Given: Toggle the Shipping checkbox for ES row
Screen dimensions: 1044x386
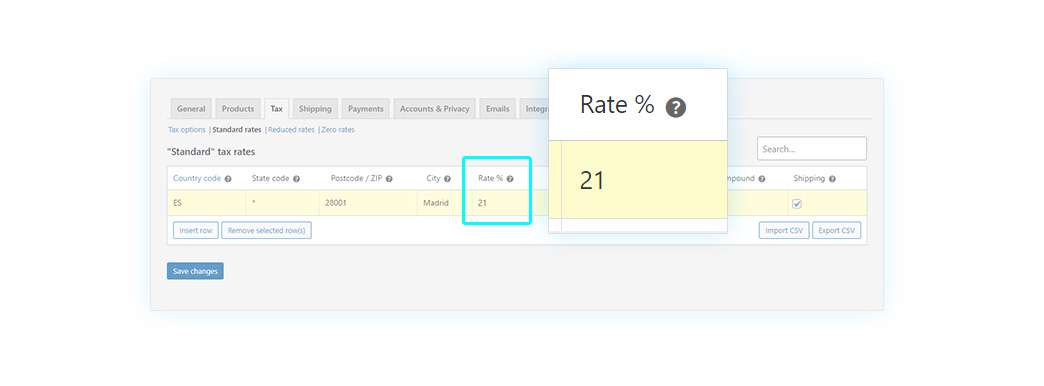Looking at the screenshot, I should coord(797,204).
